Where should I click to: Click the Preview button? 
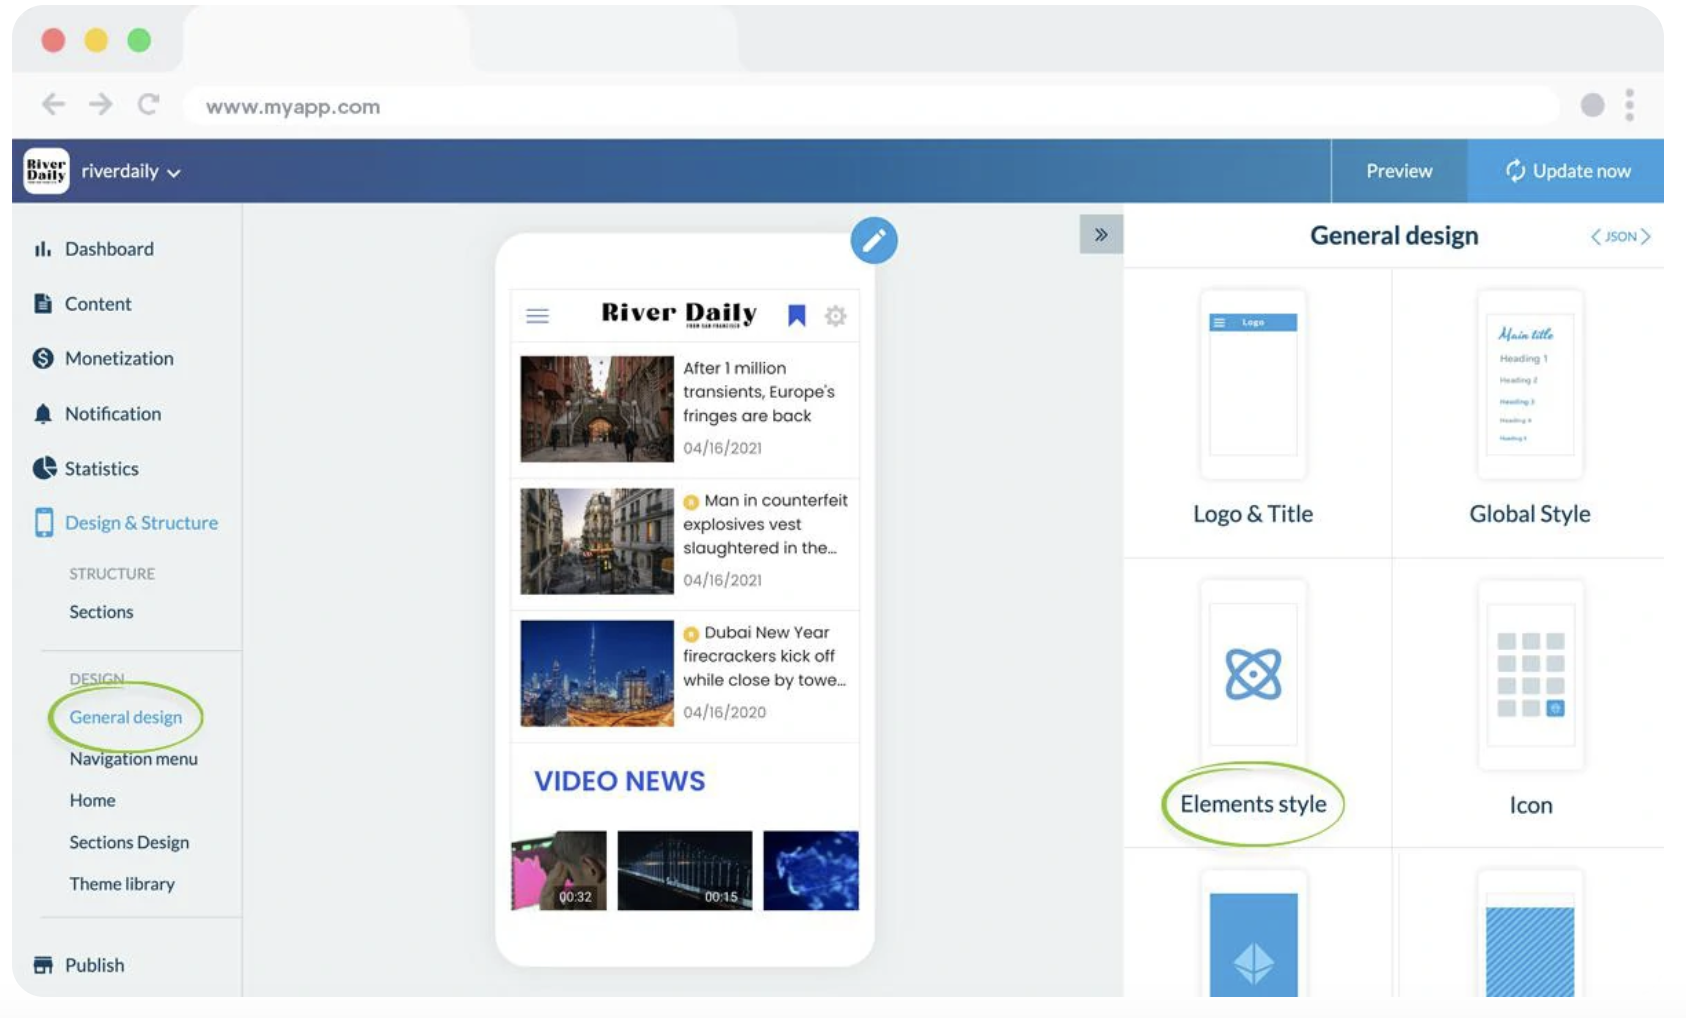(1398, 171)
